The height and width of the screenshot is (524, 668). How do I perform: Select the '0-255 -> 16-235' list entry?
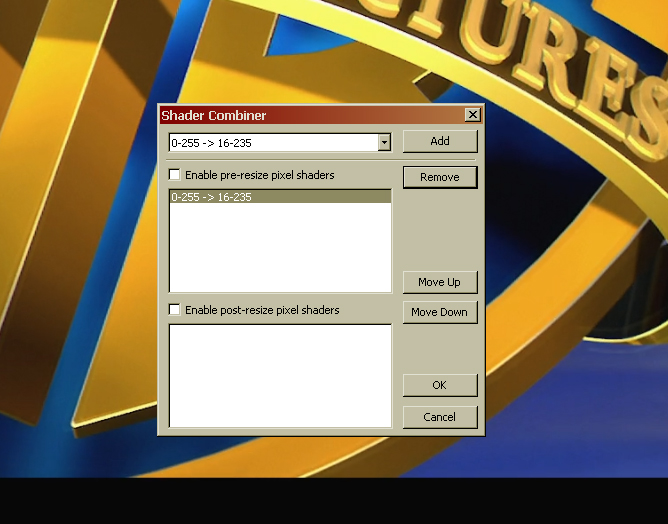(x=280, y=197)
